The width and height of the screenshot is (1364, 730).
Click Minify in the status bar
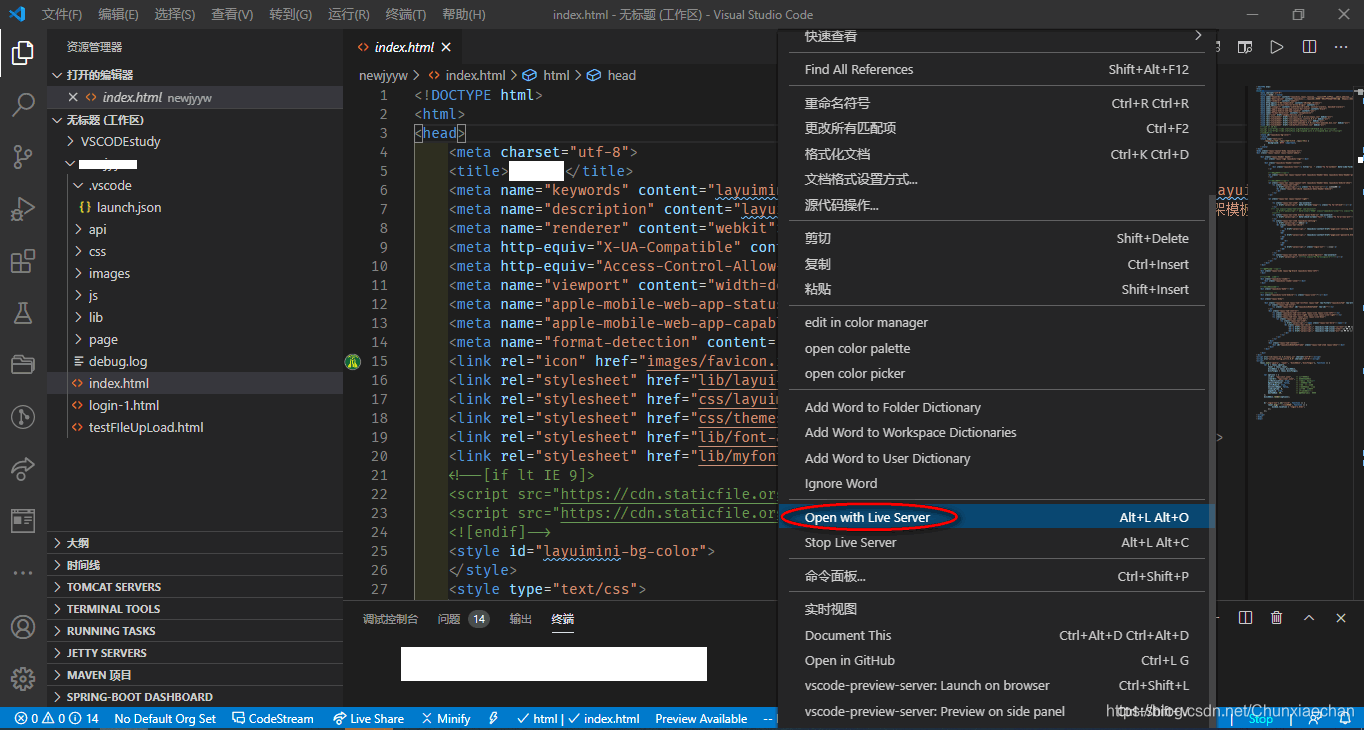446,719
